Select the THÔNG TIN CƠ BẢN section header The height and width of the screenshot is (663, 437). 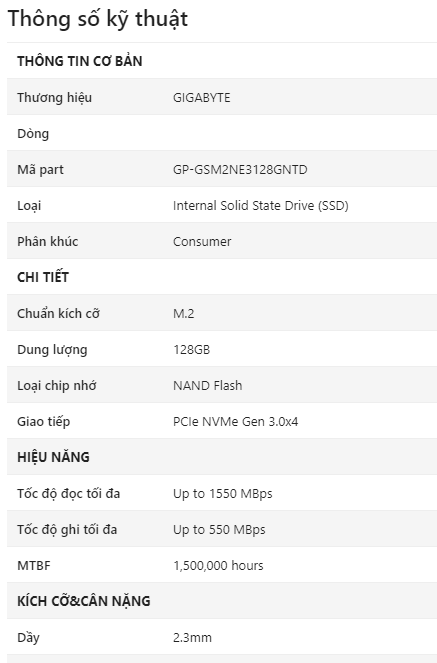[79, 61]
